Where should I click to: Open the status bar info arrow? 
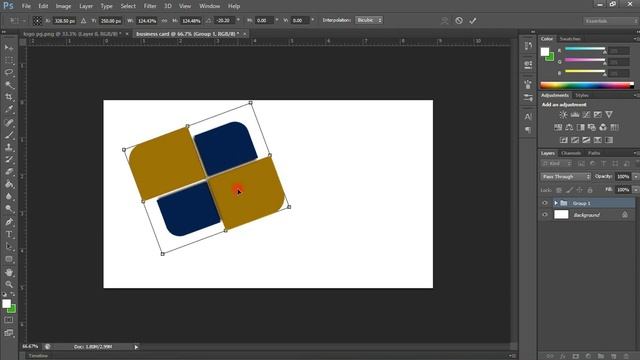(136, 347)
